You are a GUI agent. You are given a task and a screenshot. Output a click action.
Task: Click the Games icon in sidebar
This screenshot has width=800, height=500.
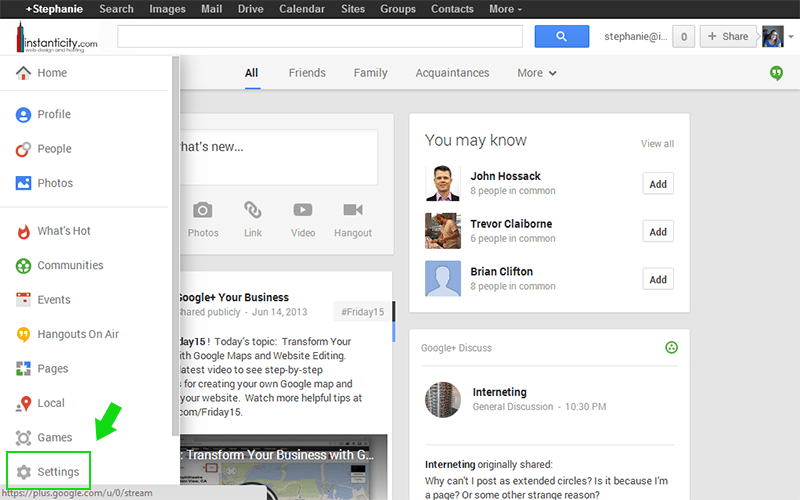point(23,438)
